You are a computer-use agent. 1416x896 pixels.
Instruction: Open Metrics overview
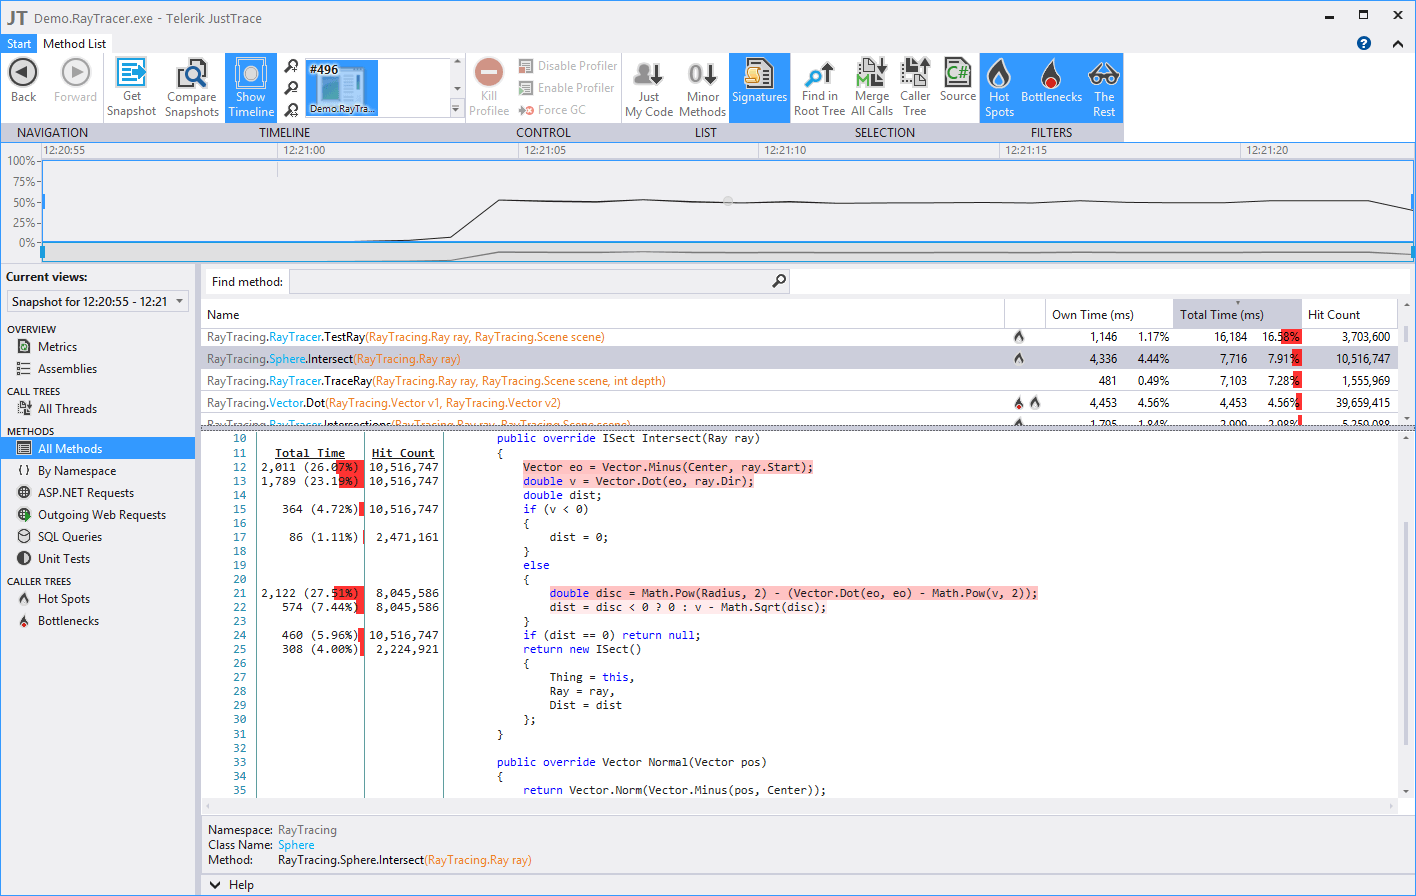pos(57,347)
